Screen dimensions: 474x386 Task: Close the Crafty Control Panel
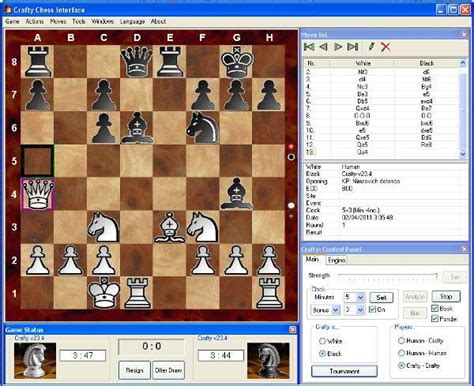tap(464, 249)
